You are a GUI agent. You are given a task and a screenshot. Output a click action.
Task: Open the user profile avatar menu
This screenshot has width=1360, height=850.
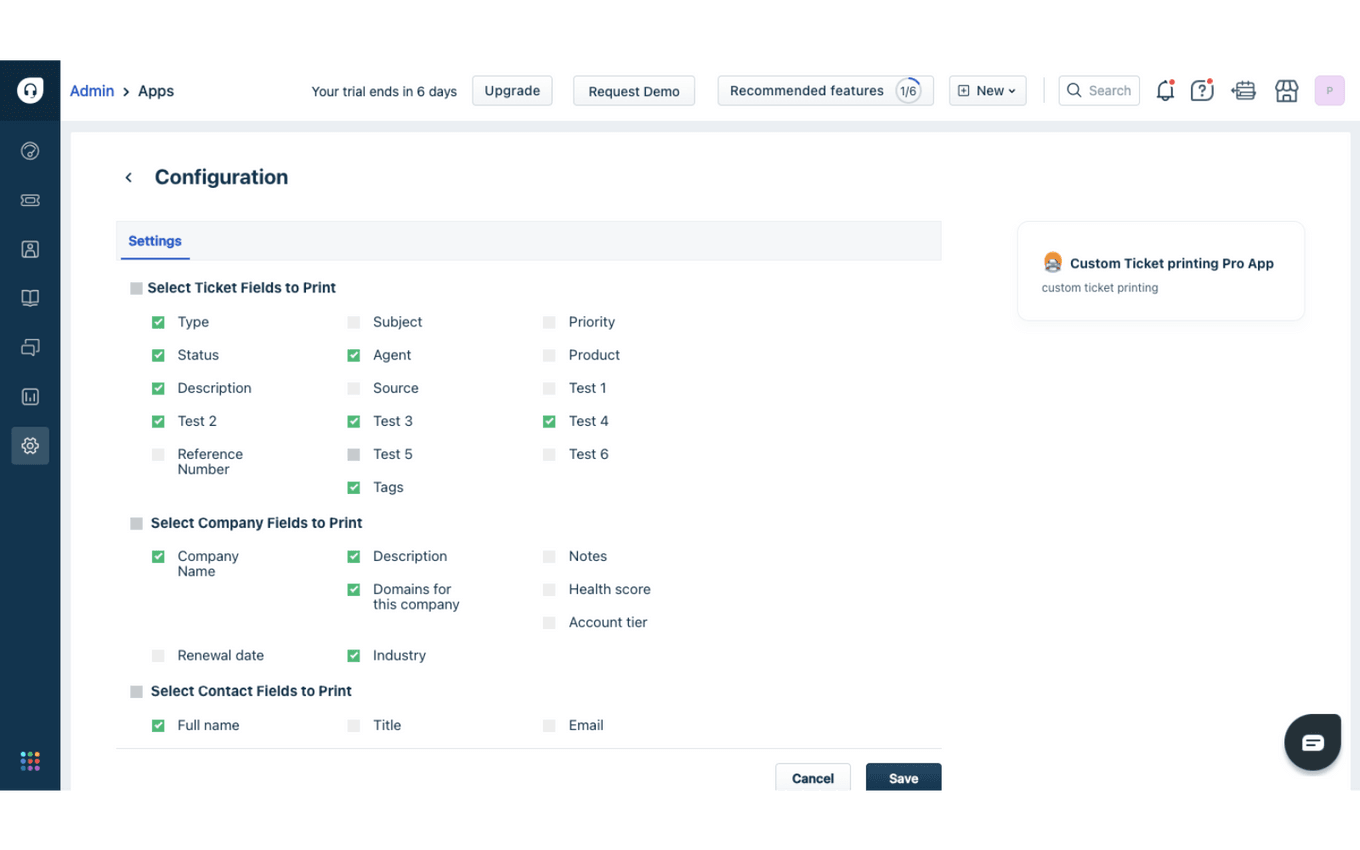tap(1329, 91)
